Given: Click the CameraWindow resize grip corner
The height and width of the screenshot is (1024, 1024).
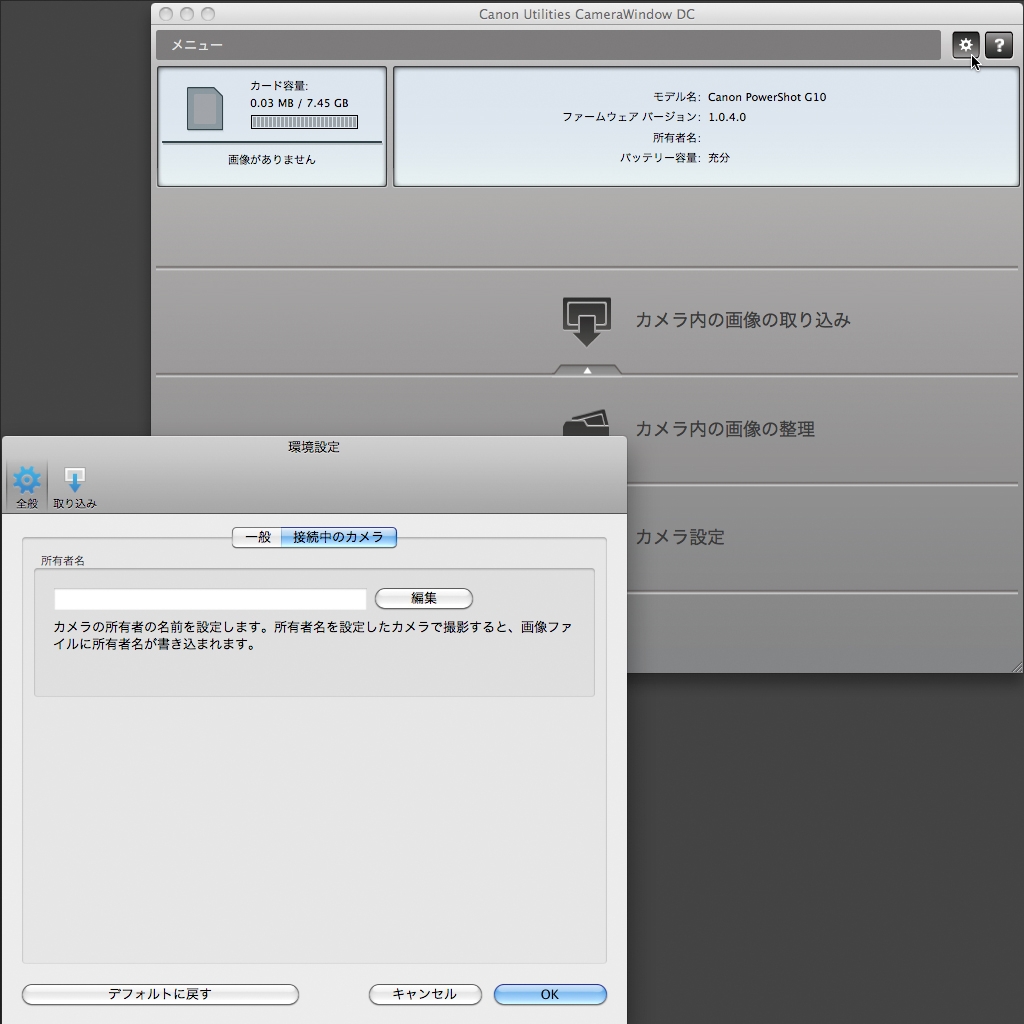Looking at the screenshot, I should pos(1016,666).
